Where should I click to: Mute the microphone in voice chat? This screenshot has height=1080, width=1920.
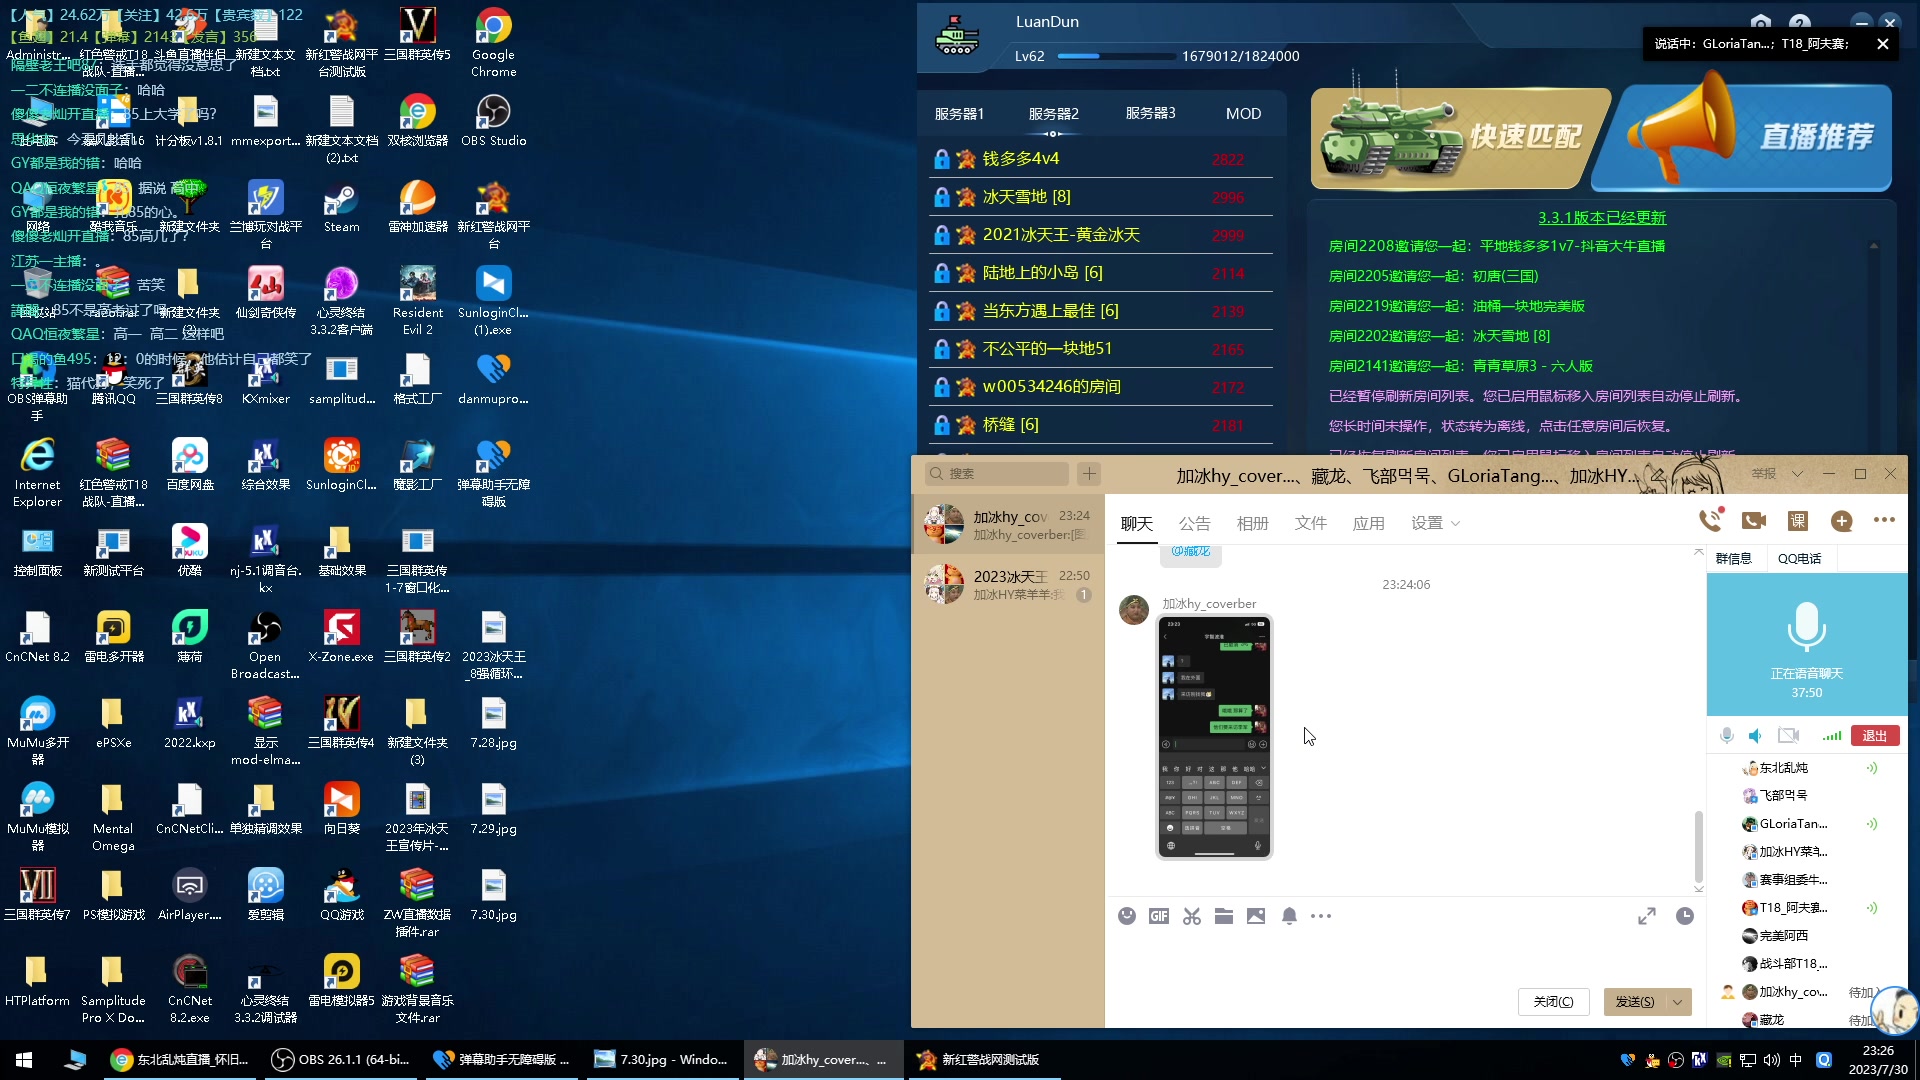1727,736
